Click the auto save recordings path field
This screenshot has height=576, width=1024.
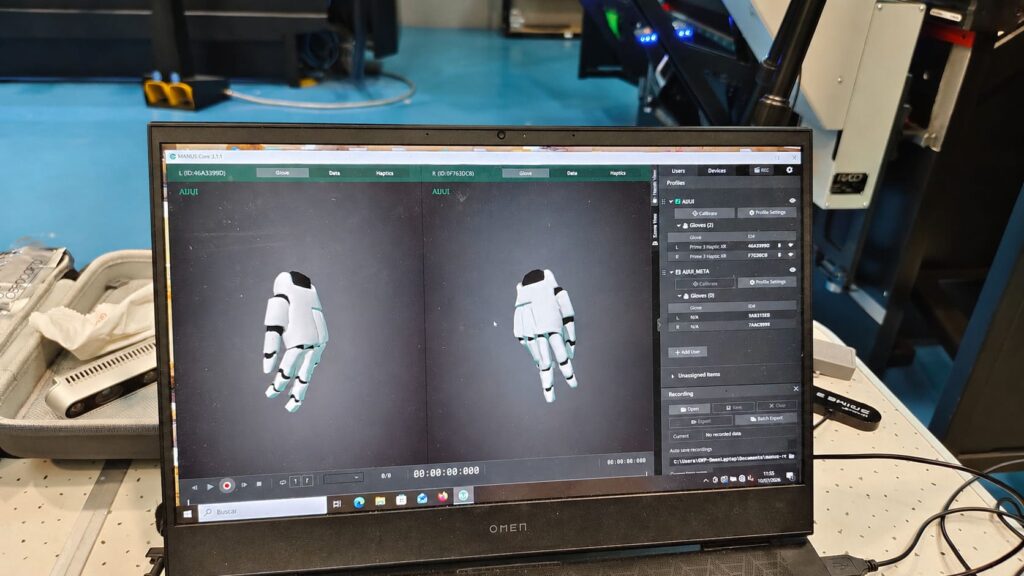[728, 459]
